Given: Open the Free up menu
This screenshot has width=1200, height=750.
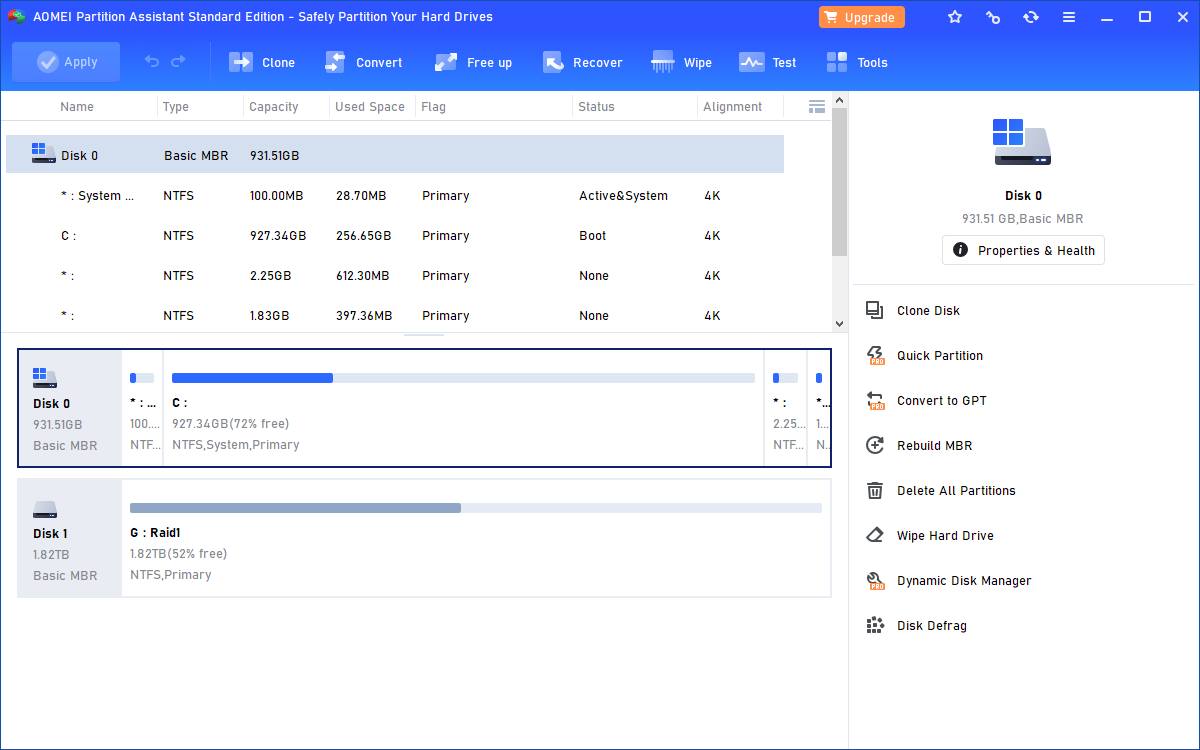Looking at the screenshot, I should pyautogui.click(x=473, y=62).
